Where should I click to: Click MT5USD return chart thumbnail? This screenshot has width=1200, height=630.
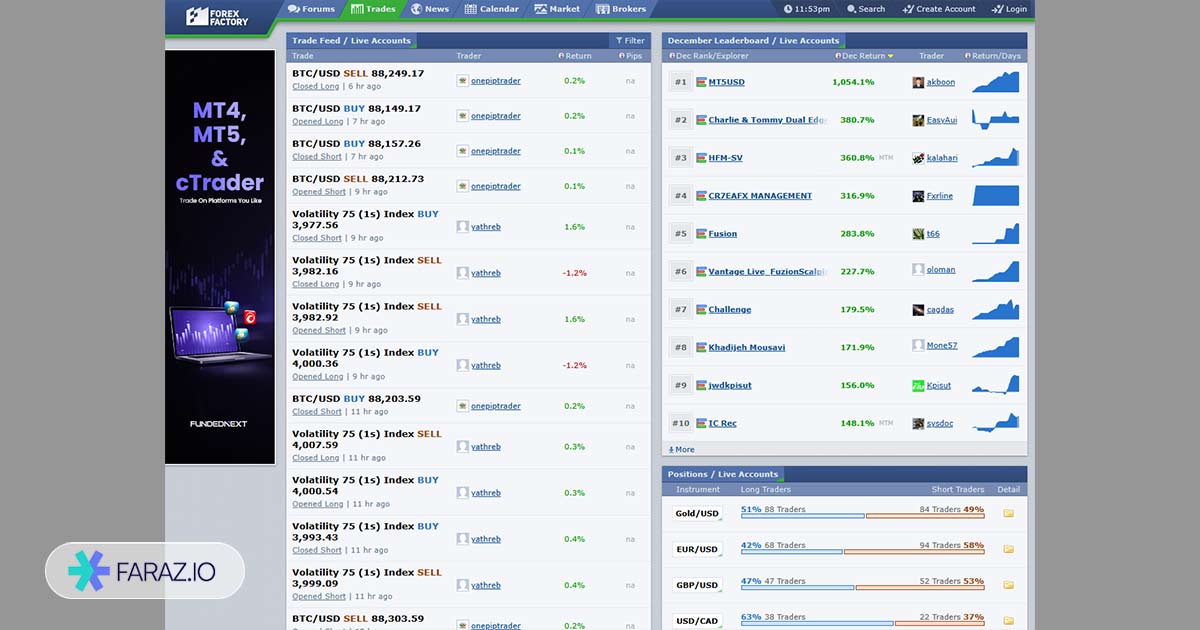(995, 82)
